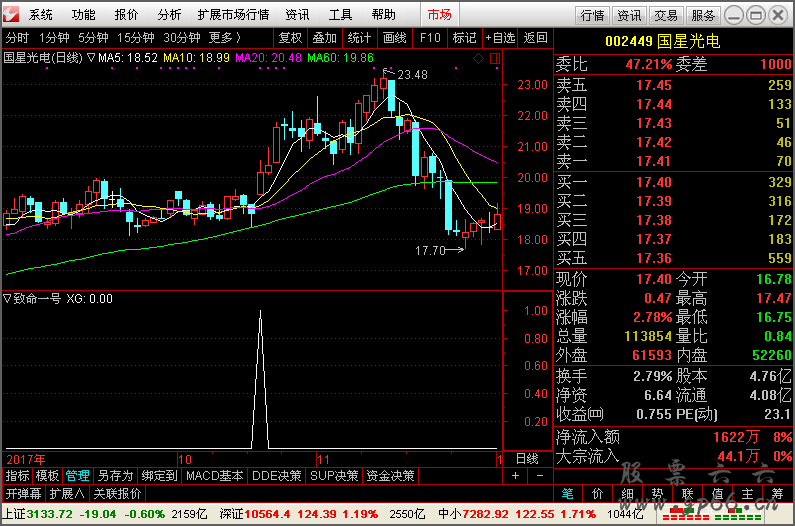Expand the 更多 timeframe dropdown
Image resolution: width=795 pixels, height=526 pixels.
[x=225, y=38]
